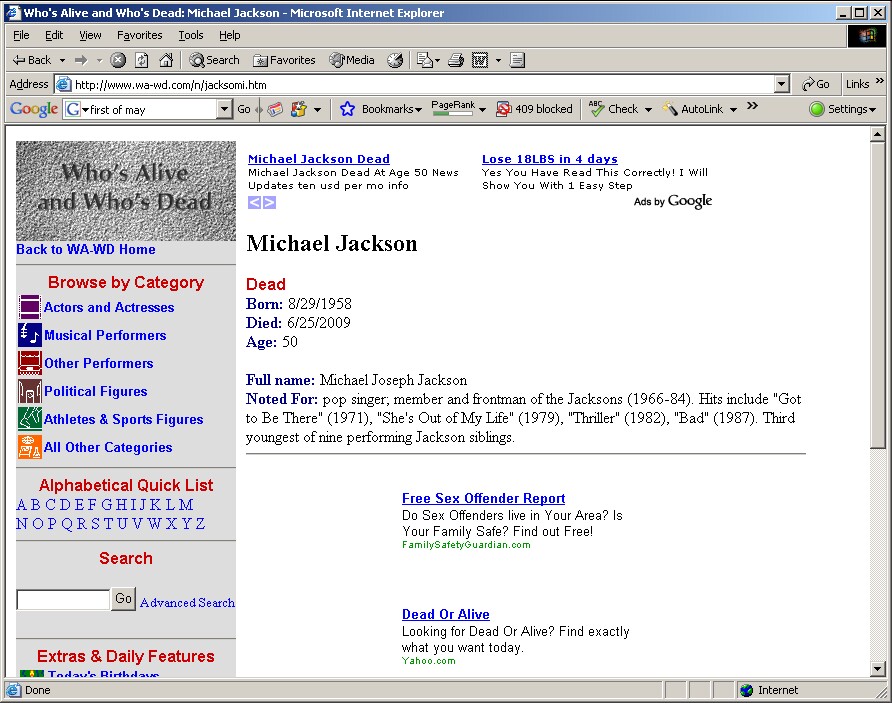The width and height of the screenshot is (892, 703).
Task: Open the Musical Performers category link
Action: click(x=105, y=335)
